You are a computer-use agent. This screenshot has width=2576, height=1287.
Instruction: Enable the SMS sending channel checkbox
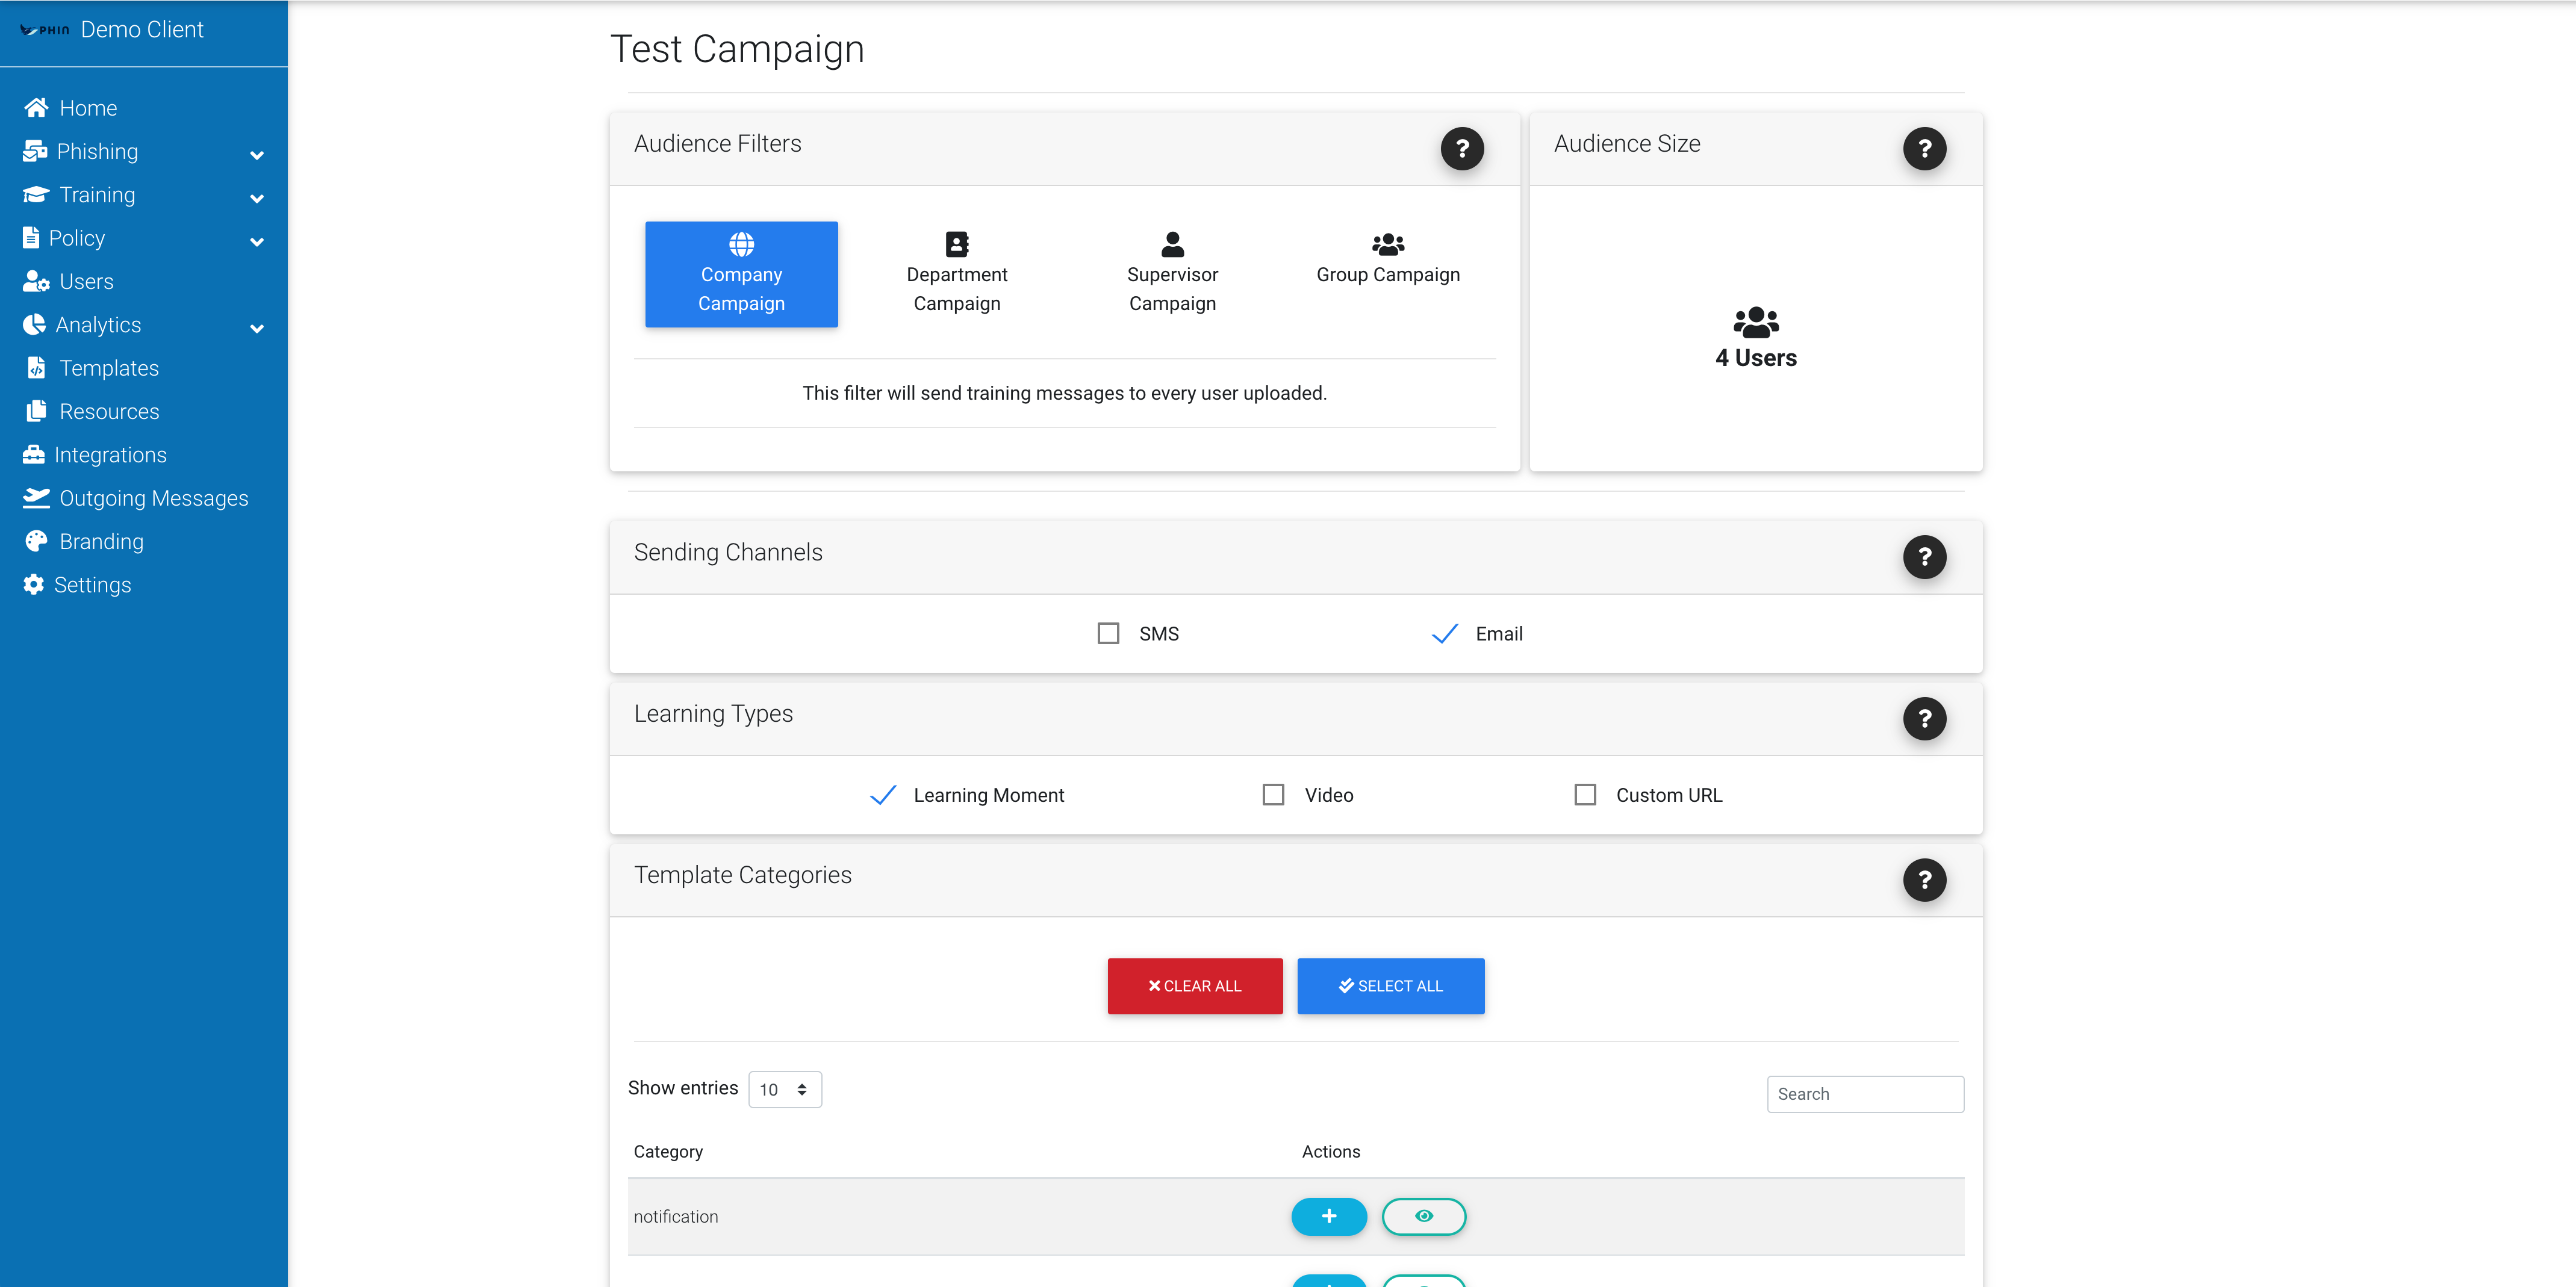[1108, 633]
